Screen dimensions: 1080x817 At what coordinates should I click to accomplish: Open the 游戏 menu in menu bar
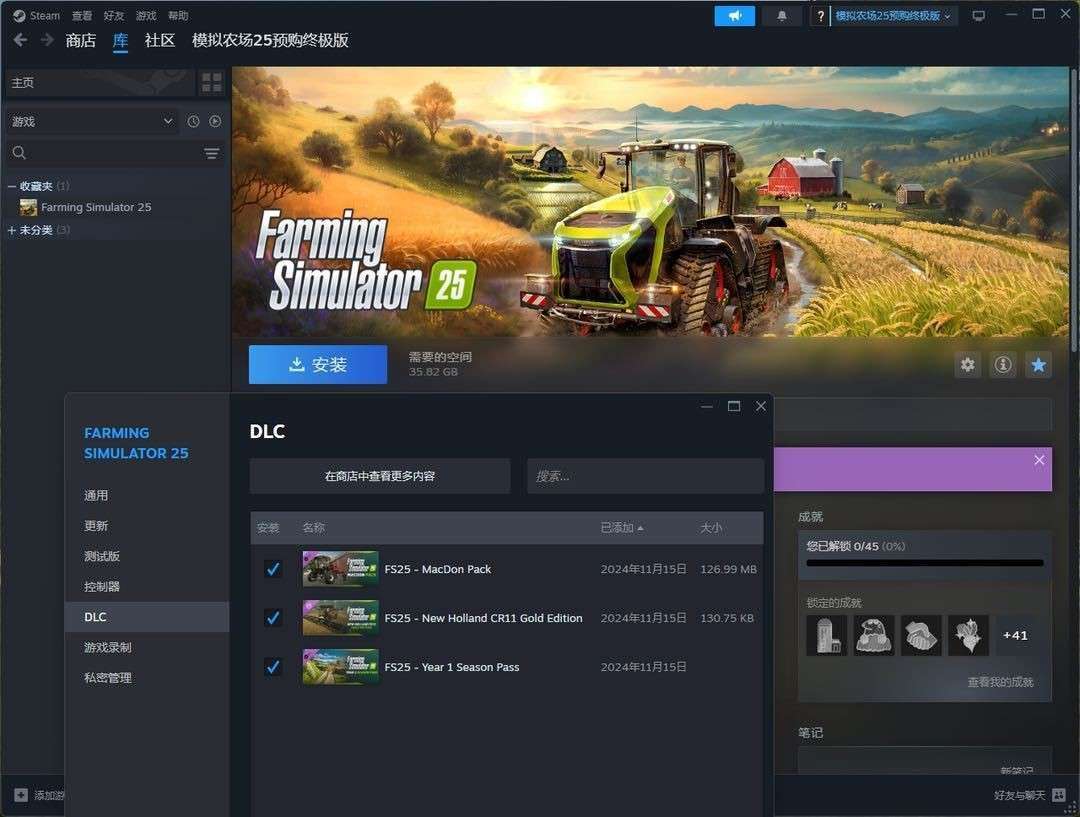point(146,15)
